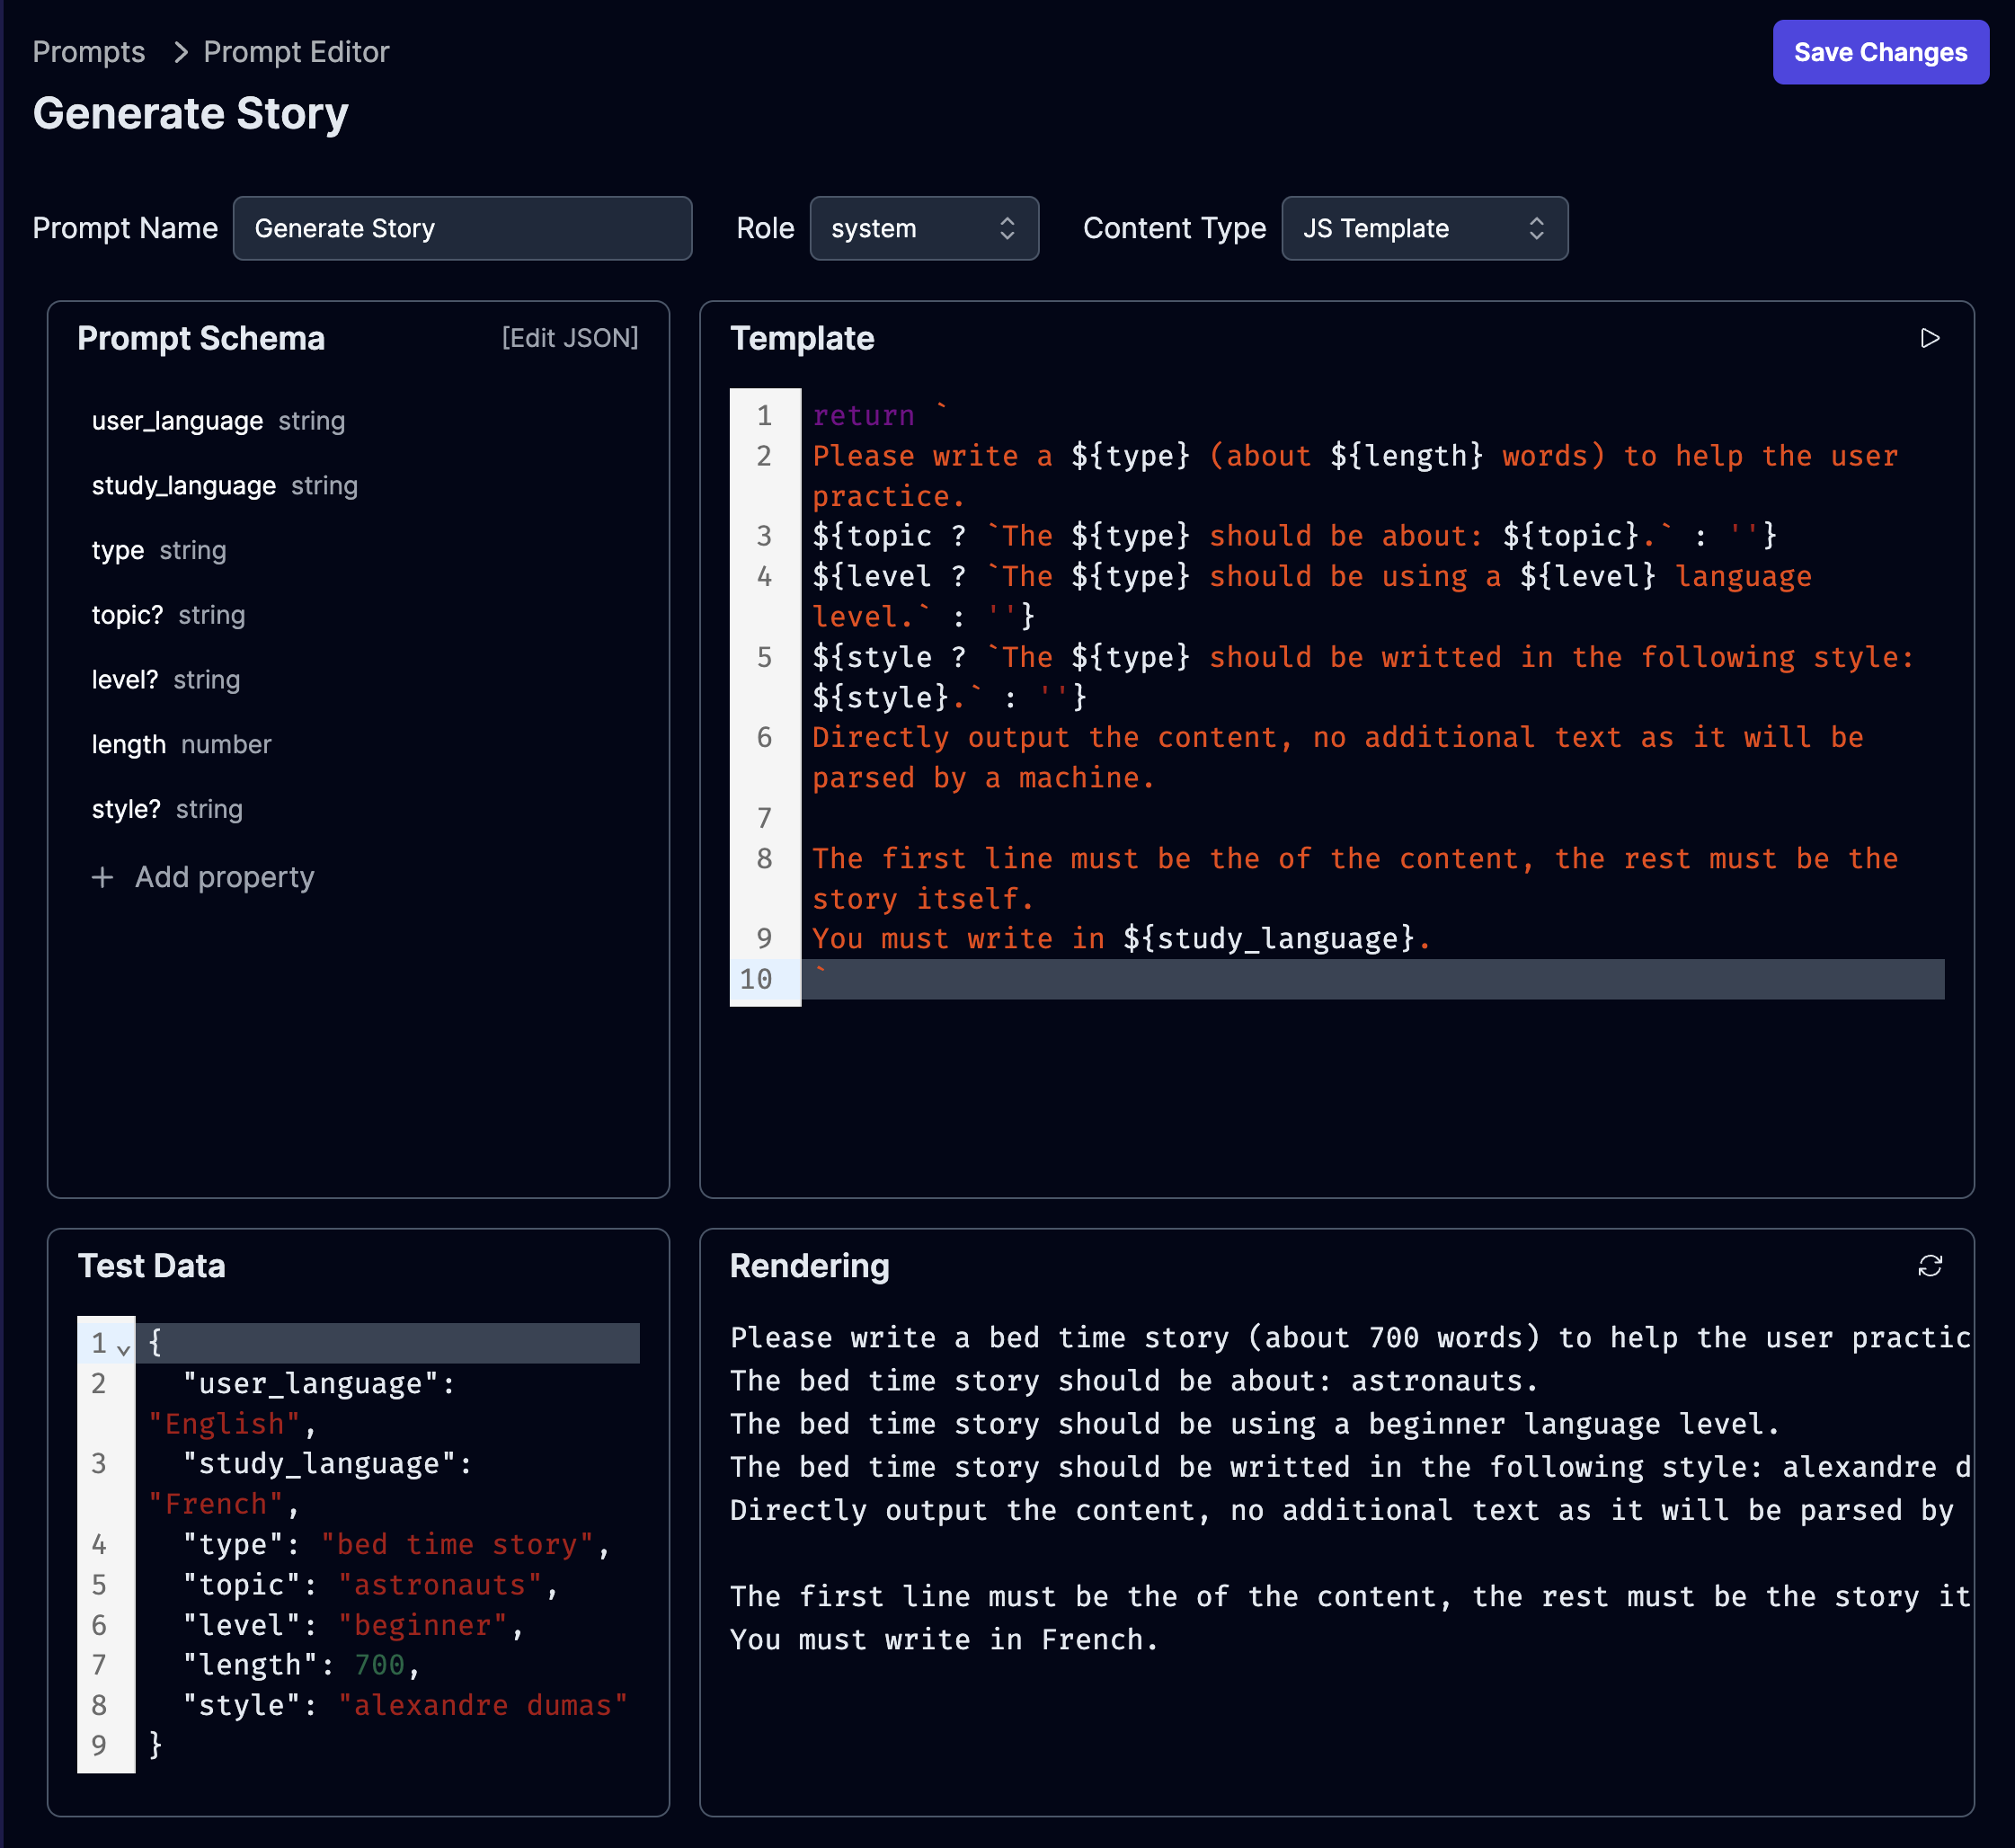Screen dimensions: 2015x1848
Task: Select the user_language schema property
Action: 177,421
